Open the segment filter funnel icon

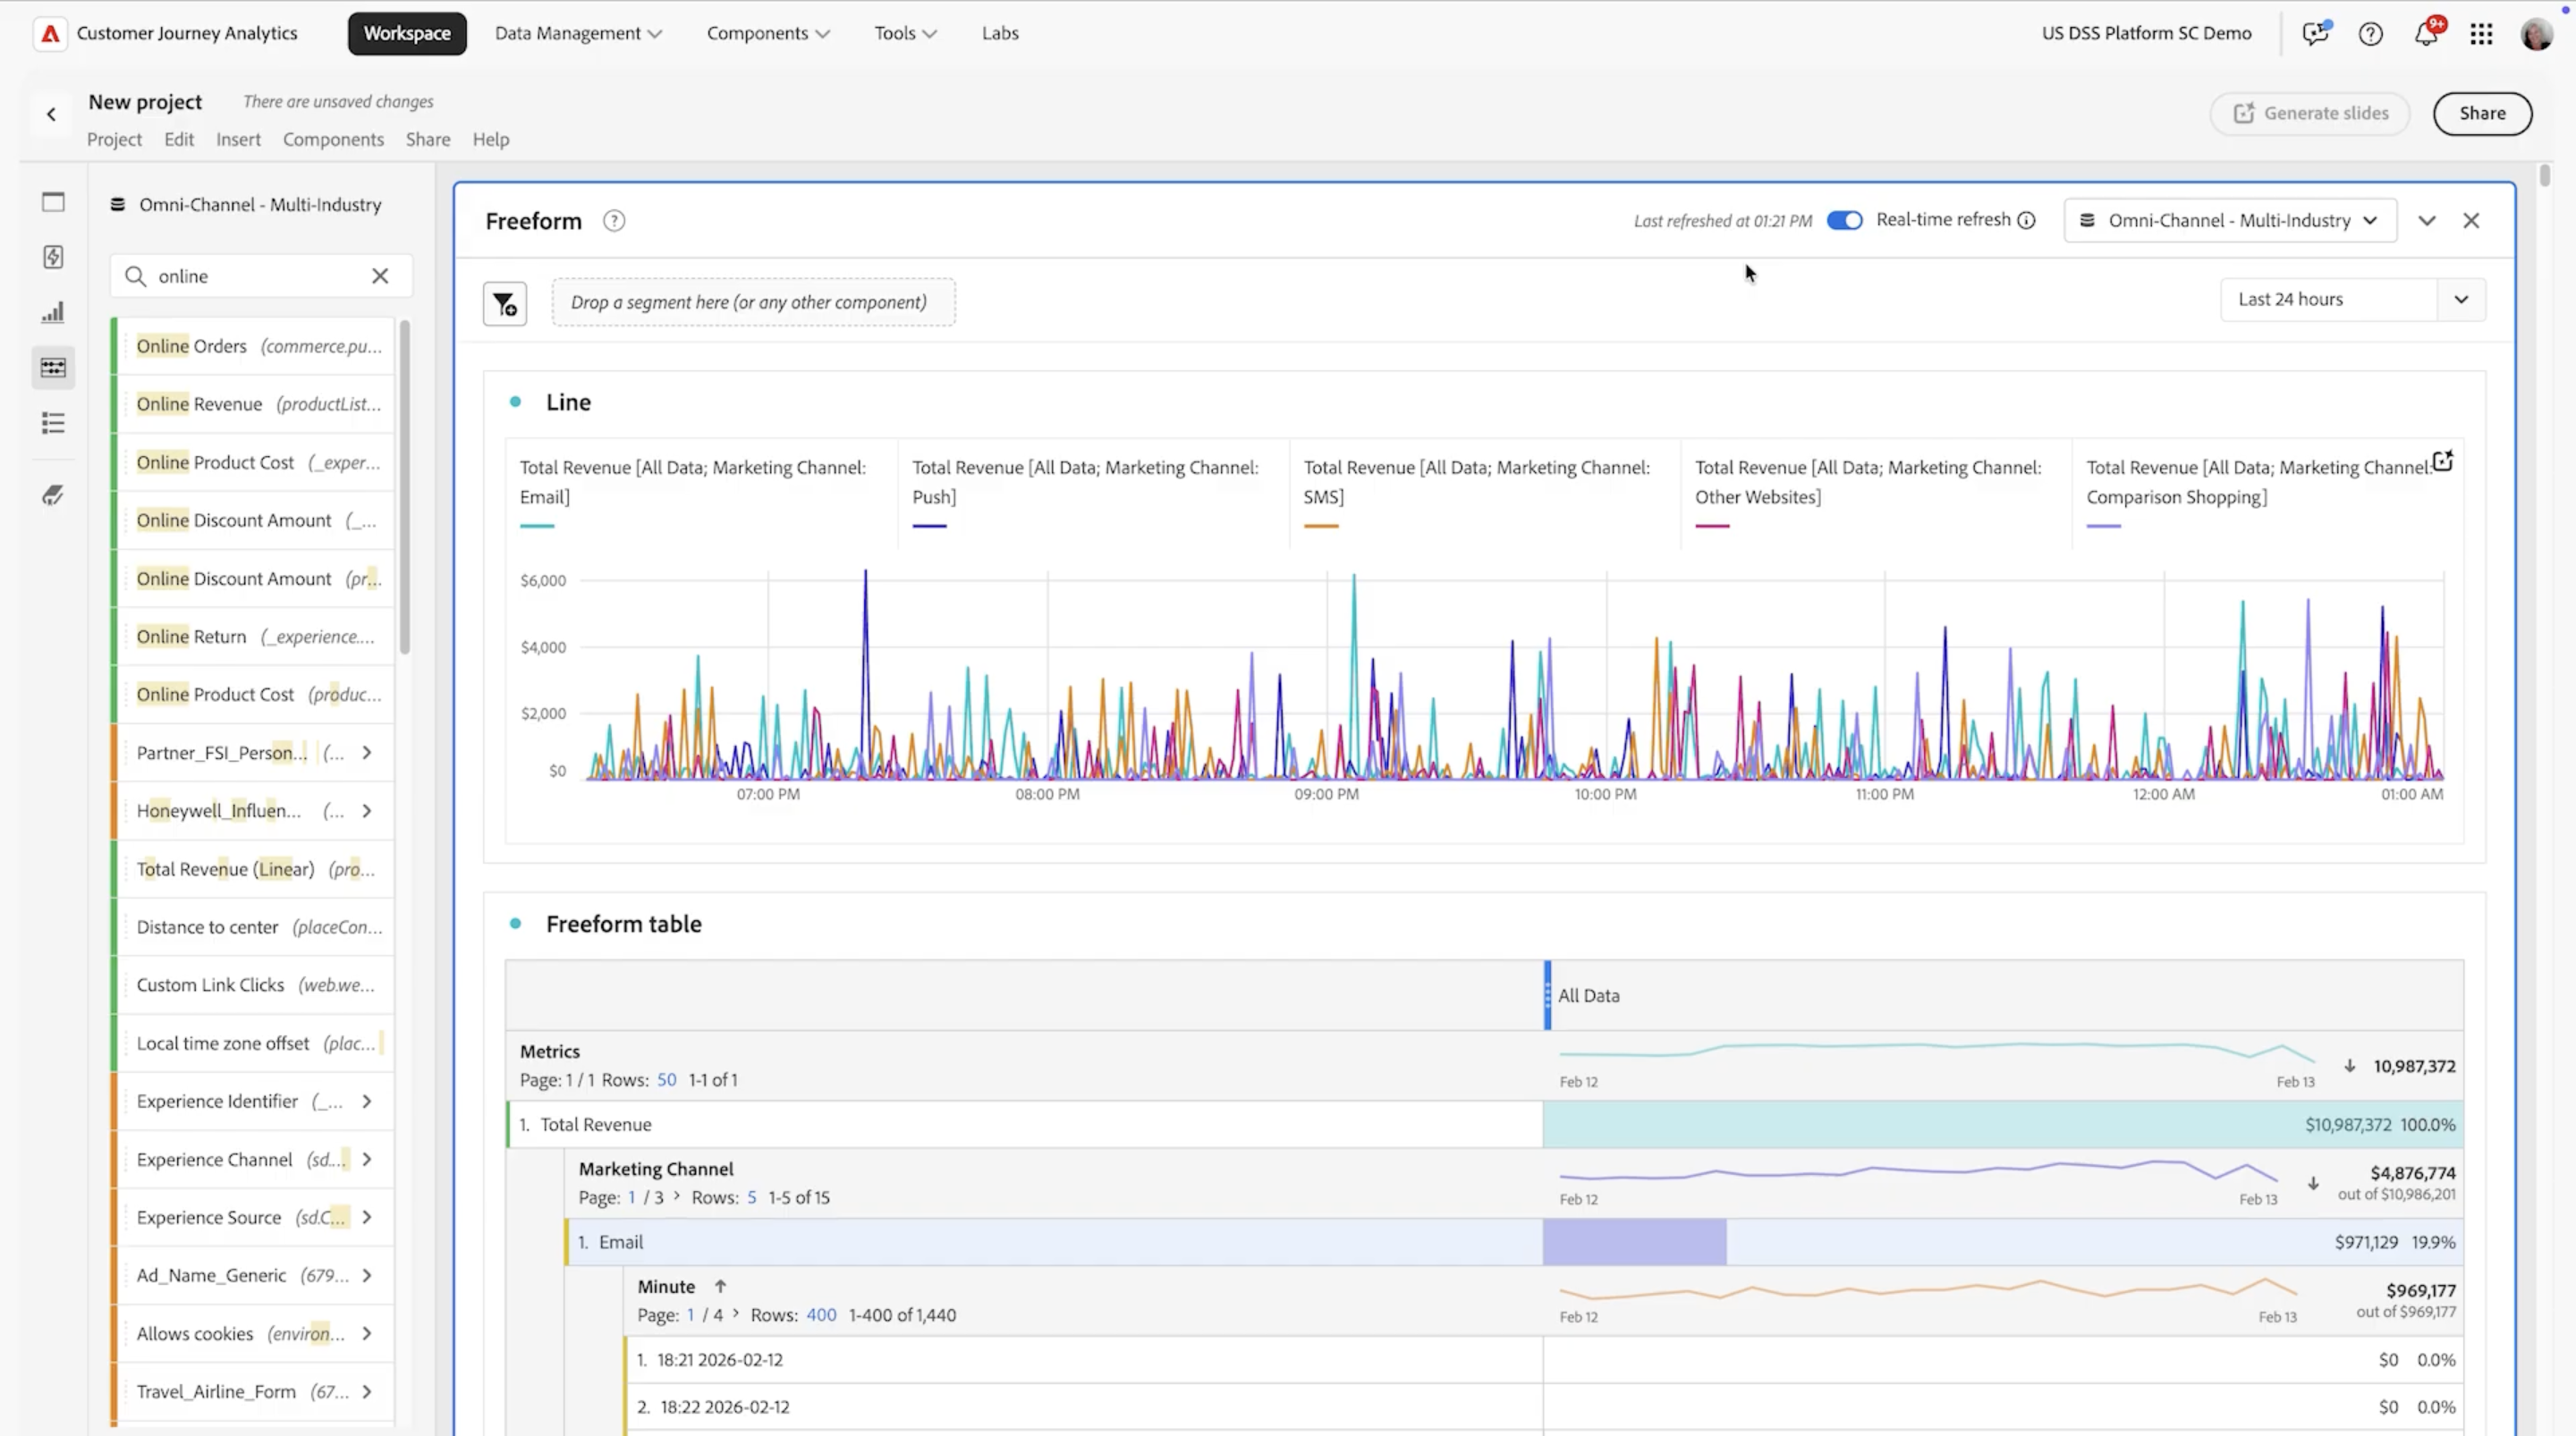[505, 303]
